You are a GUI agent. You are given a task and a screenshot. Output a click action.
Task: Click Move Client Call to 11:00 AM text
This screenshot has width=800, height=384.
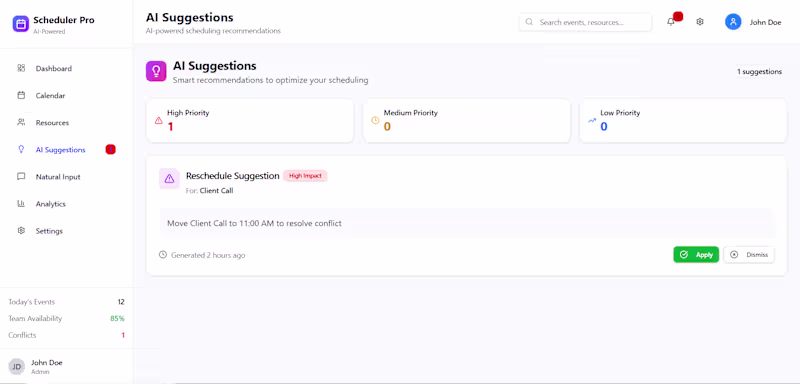254,223
